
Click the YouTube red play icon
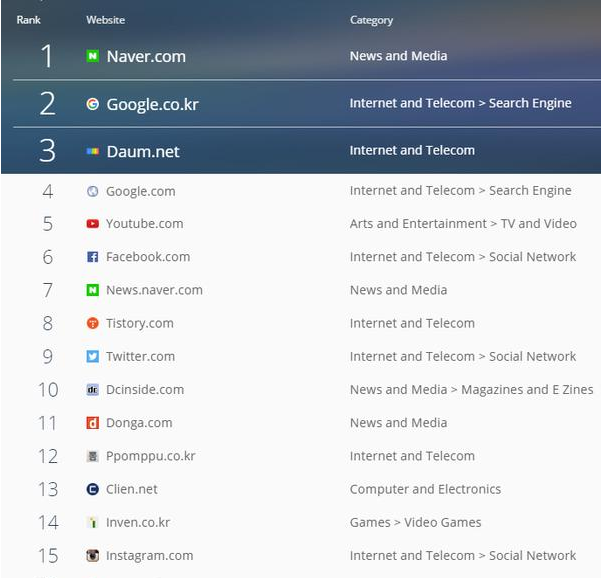tap(92, 224)
